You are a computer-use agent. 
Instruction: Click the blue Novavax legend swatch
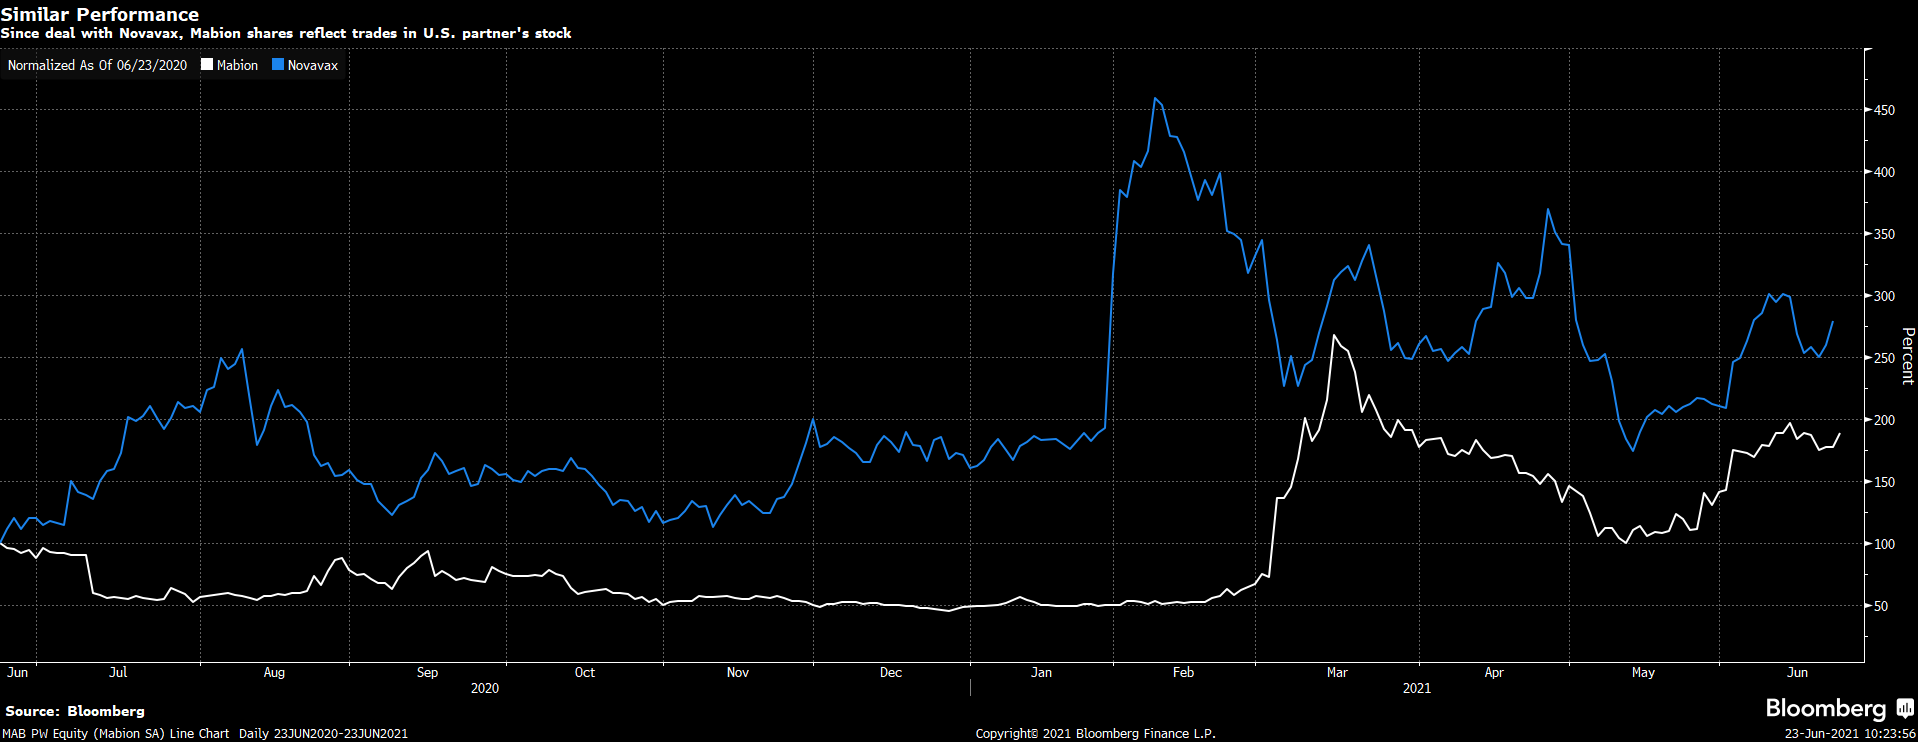coord(278,65)
